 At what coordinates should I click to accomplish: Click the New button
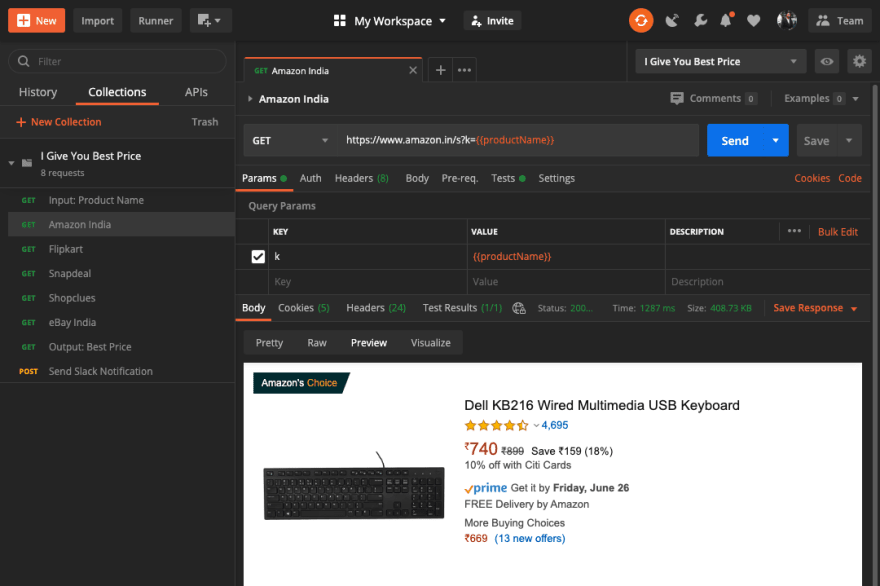tap(36, 21)
